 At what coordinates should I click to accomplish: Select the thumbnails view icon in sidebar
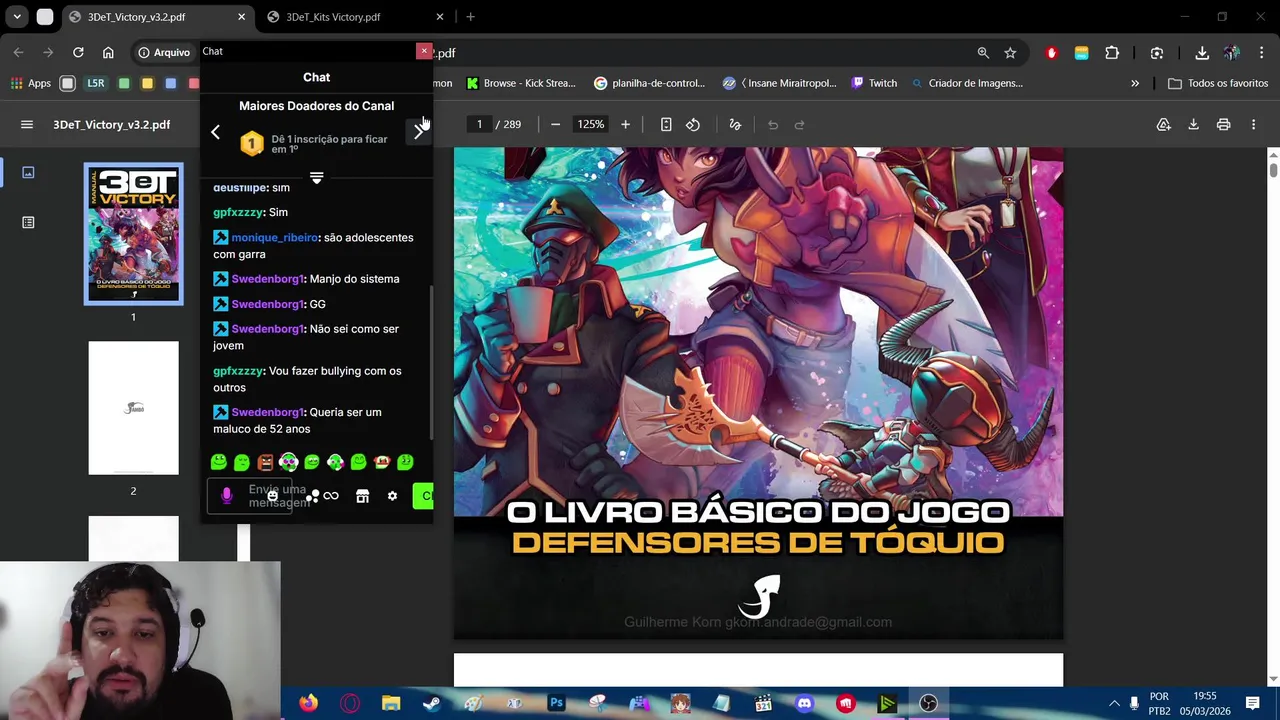[28, 172]
